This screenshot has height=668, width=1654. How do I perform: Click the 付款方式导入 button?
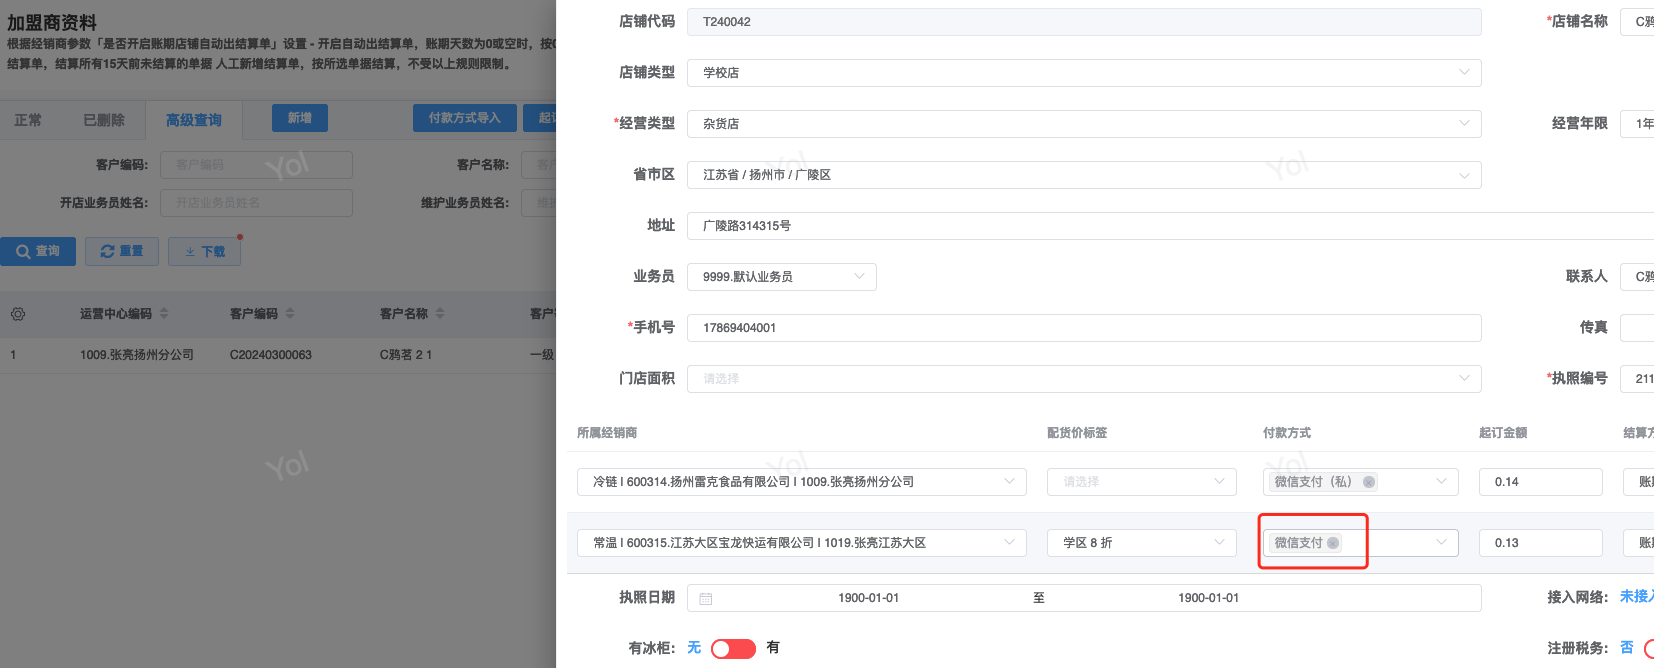(x=464, y=118)
